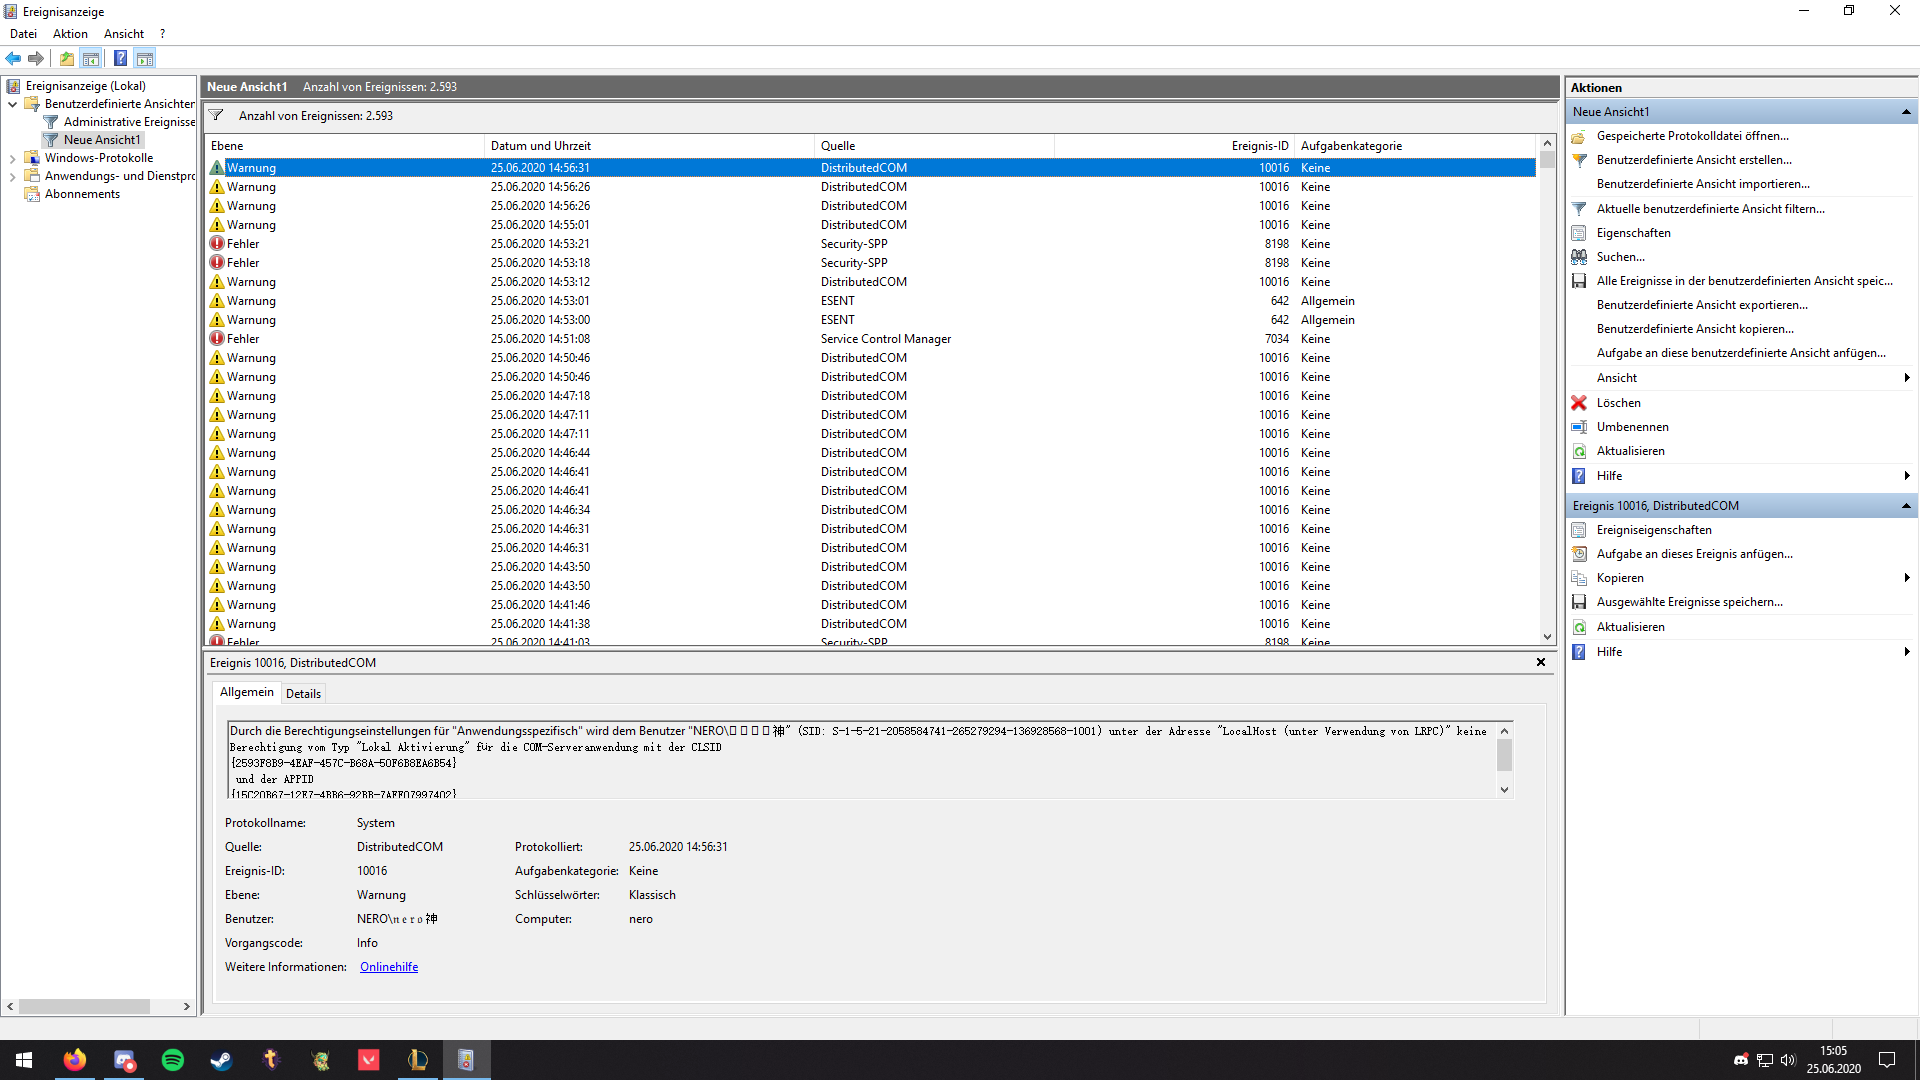Image resolution: width=1920 pixels, height=1080 pixels.
Task: Close the event preview pane
Action: coord(1541,662)
